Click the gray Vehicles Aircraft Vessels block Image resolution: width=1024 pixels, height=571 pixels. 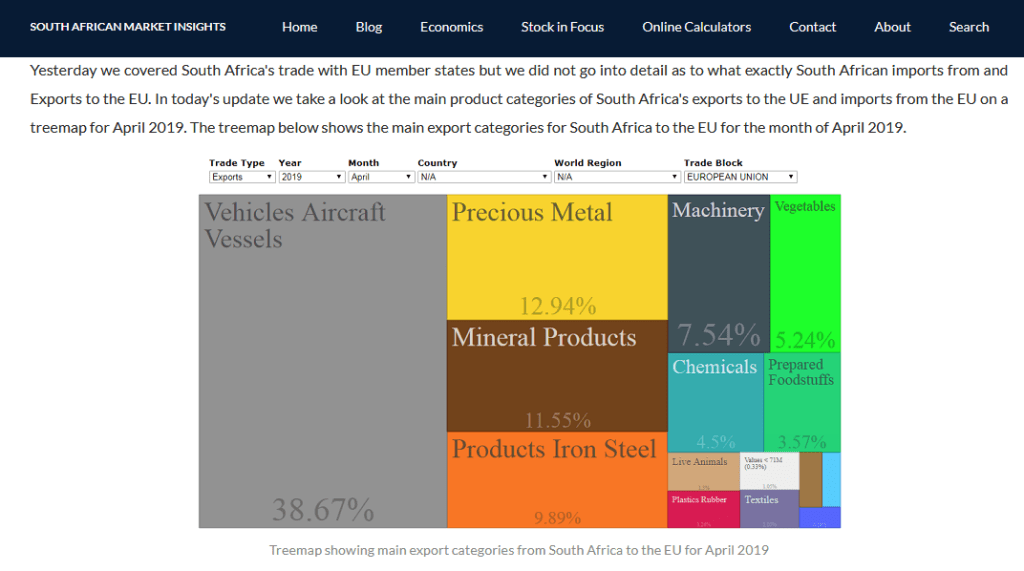(x=322, y=360)
